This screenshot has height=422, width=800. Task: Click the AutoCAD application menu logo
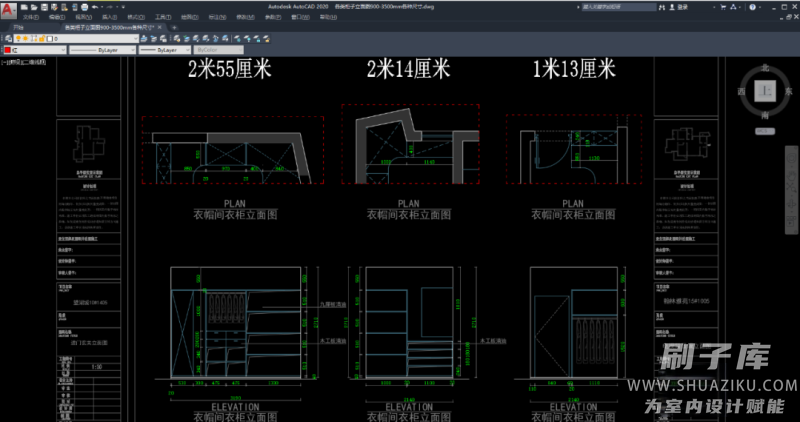point(8,10)
